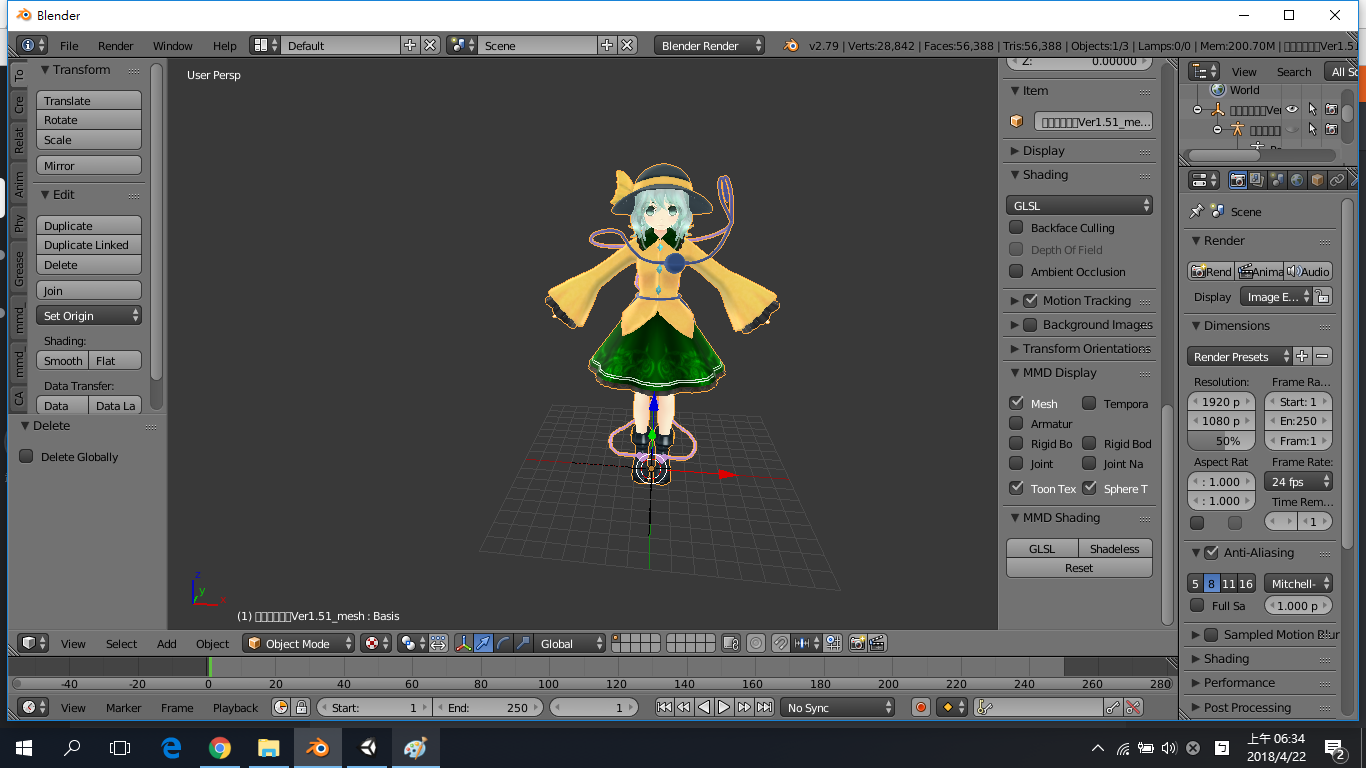Open the World properties tab globe icon

[1297, 180]
